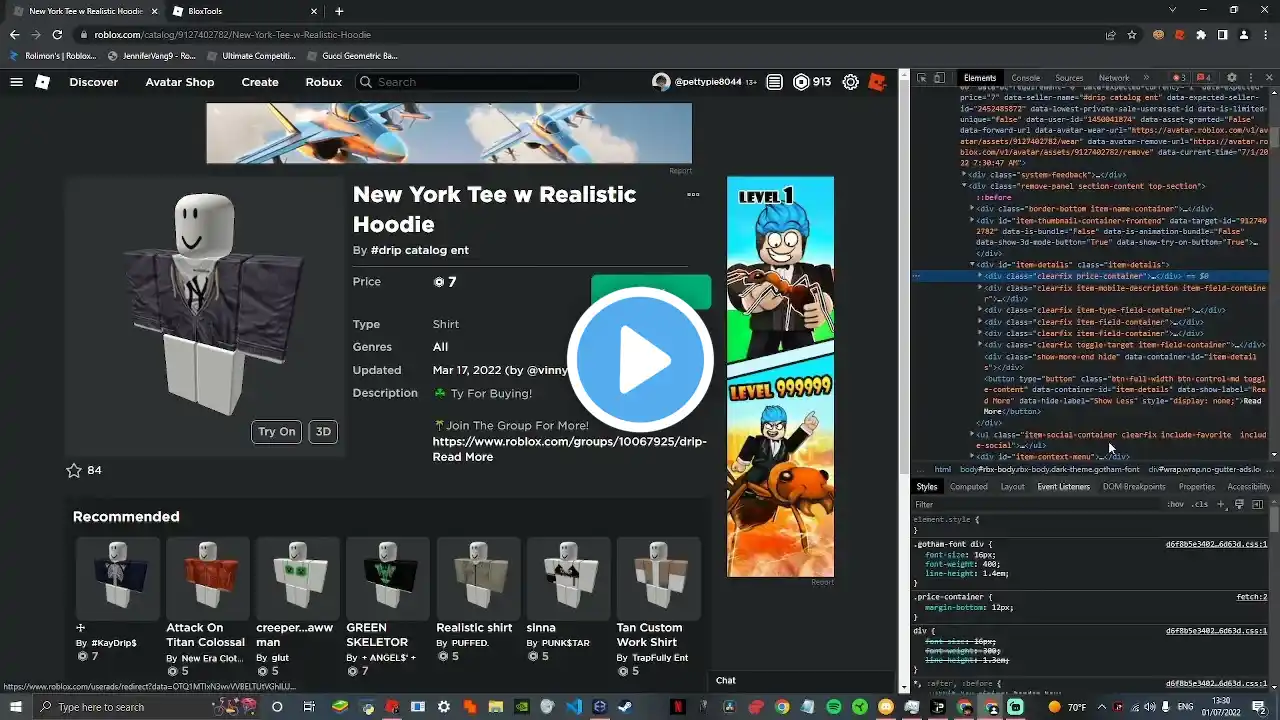
Task: Expand the system-feedback div node
Action: (x=964, y=175)
